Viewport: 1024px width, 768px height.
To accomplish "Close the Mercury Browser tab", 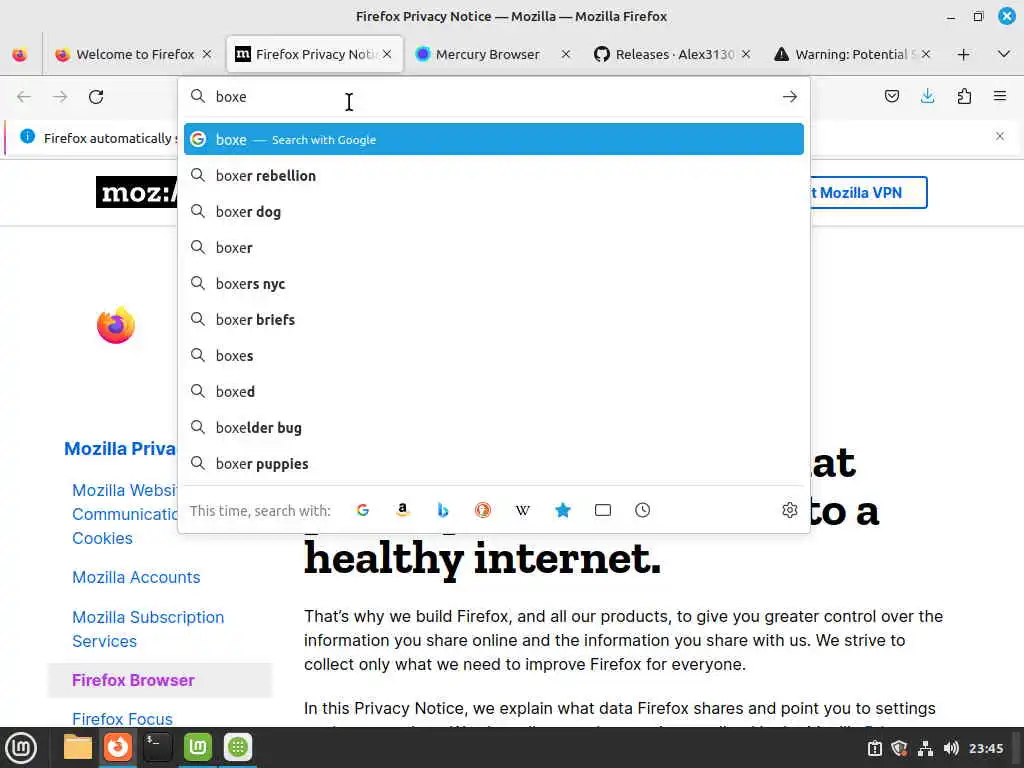I will click(x=566, y=54).
